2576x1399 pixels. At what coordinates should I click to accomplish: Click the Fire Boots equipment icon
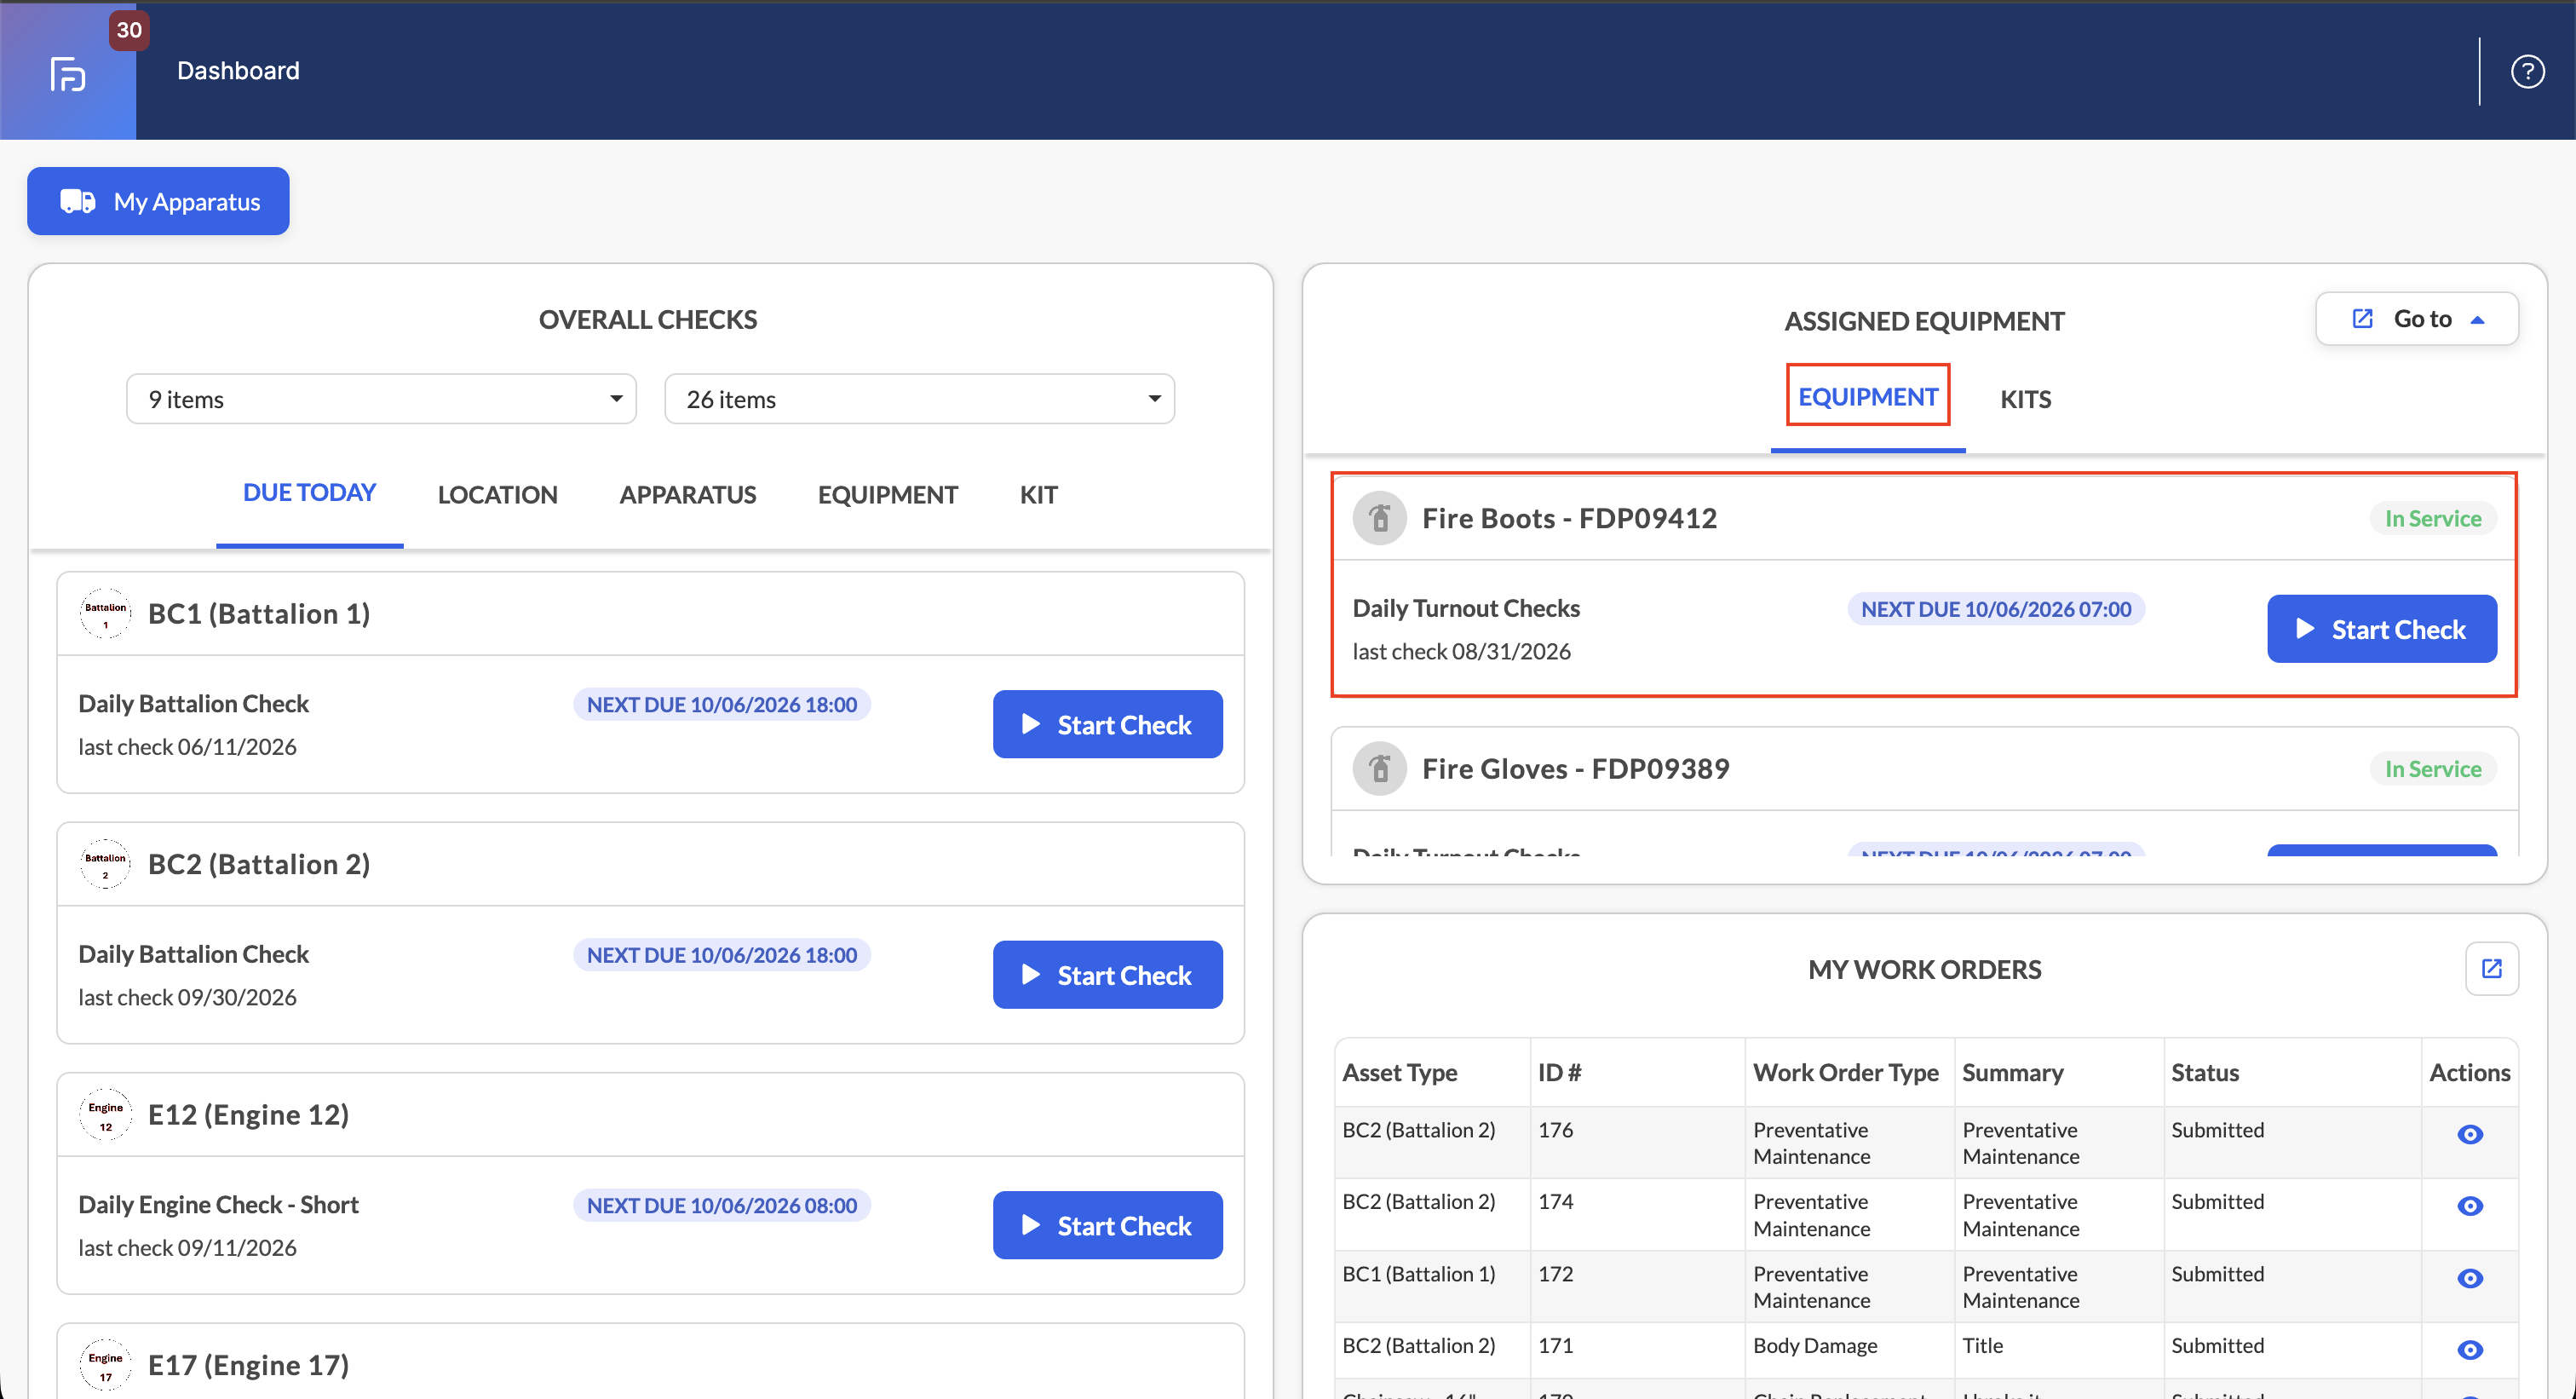coord(1380,518)
